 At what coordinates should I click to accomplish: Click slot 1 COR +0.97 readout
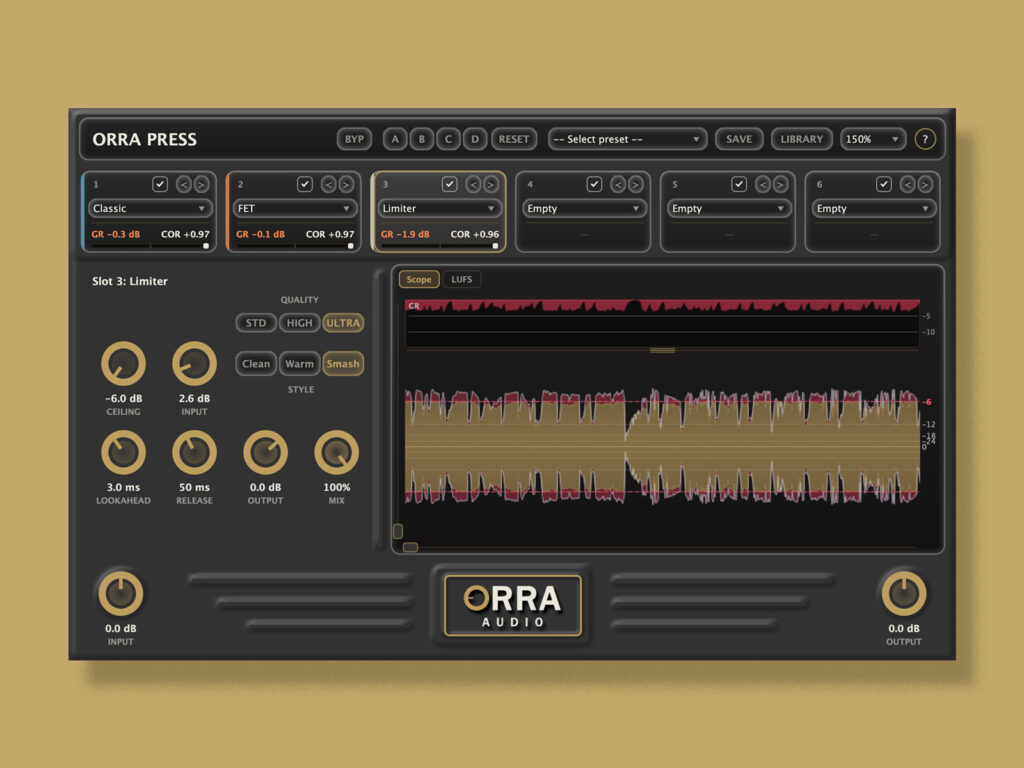185,234
